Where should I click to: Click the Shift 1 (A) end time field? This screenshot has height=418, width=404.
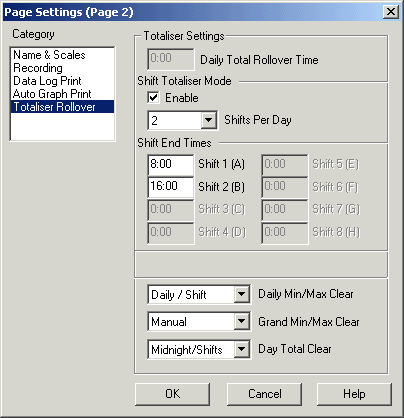[170, 165]
